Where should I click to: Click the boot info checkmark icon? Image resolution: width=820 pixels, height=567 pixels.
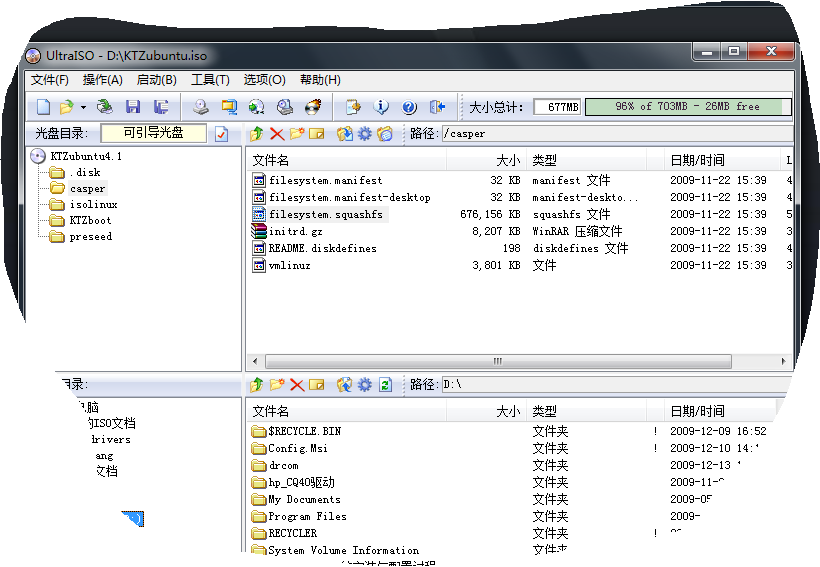(x=222, y=134)
